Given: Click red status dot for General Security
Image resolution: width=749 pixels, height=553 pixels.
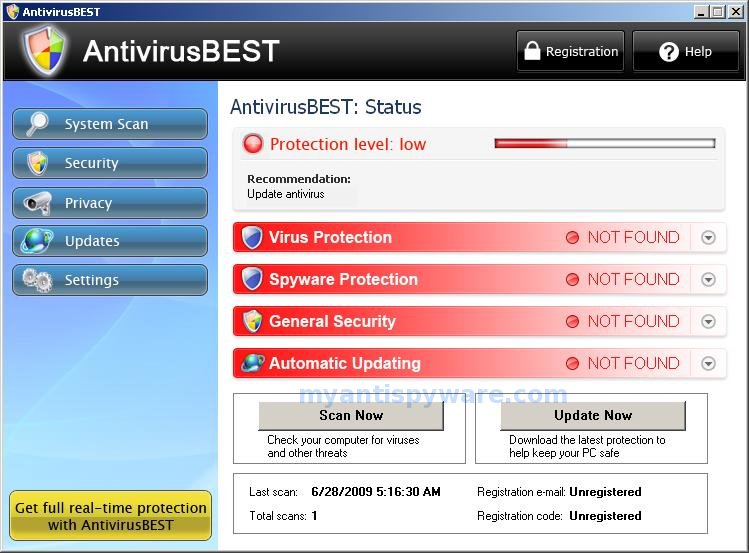Looking at the screenshot, I should click(572, 321).
